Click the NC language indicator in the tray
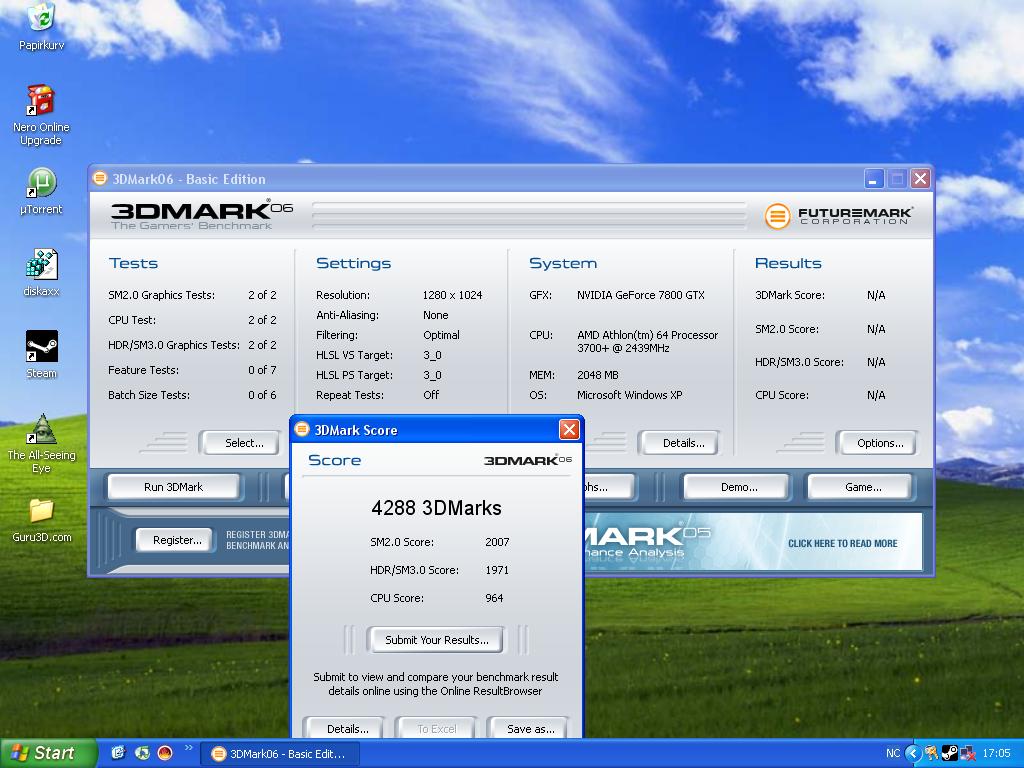The image size is (1024, 768). point(893,754)
